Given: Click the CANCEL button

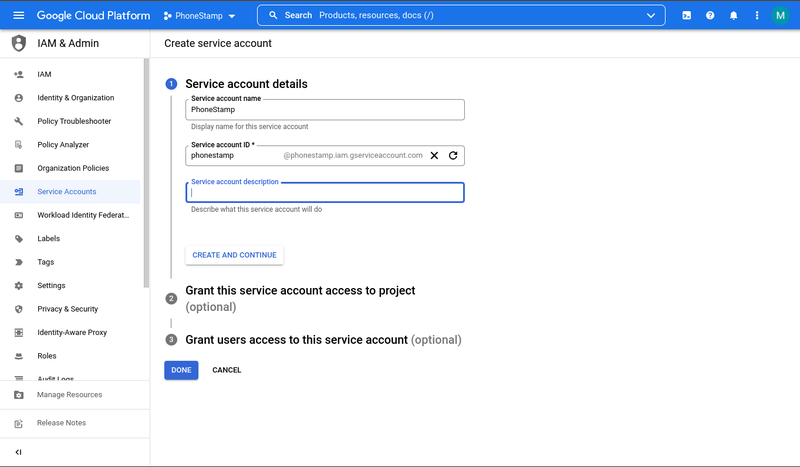Looking at the screenshot, I should [227, 370].
